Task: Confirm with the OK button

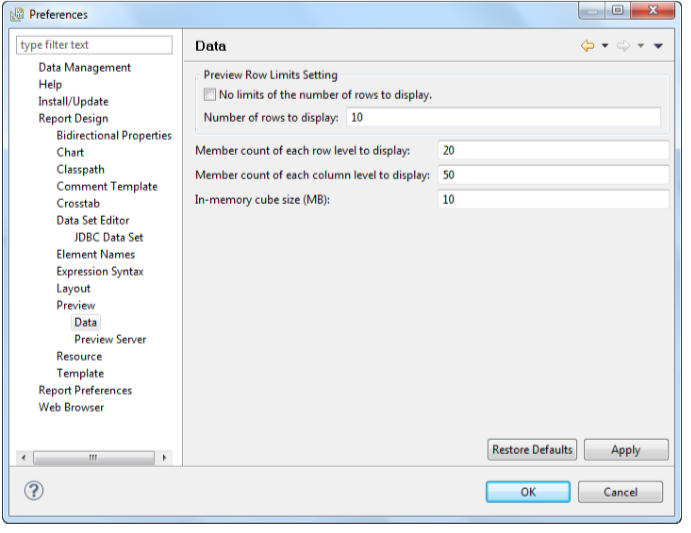Action: (x=528, y=492)
